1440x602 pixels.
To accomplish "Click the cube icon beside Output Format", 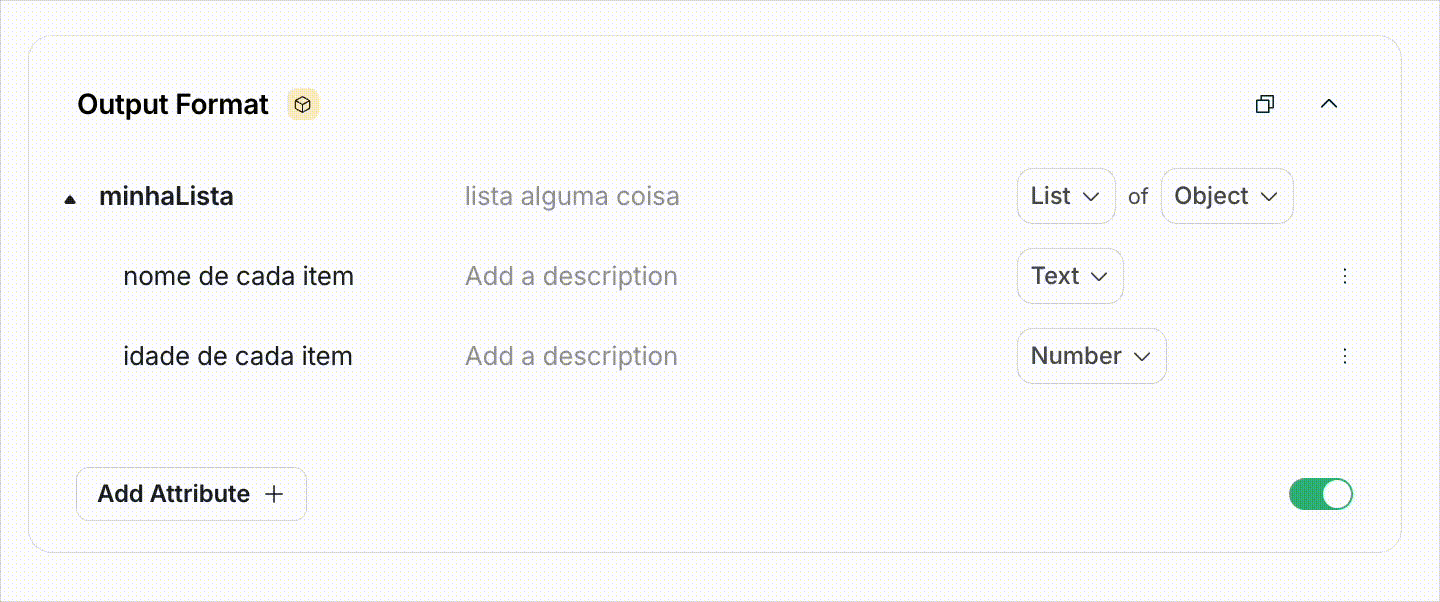I will (302, 103).
